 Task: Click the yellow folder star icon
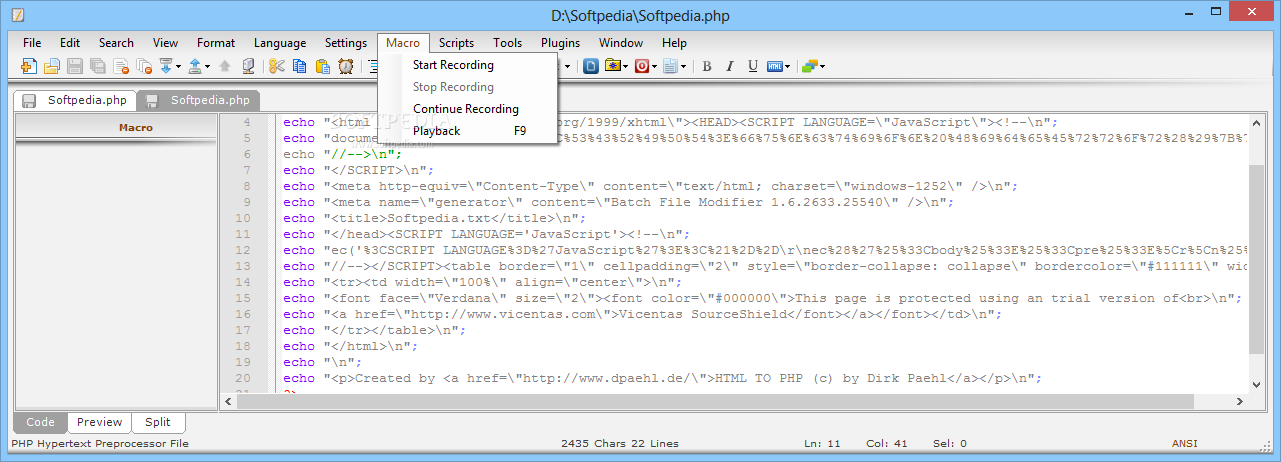click(x=613, y=66)
